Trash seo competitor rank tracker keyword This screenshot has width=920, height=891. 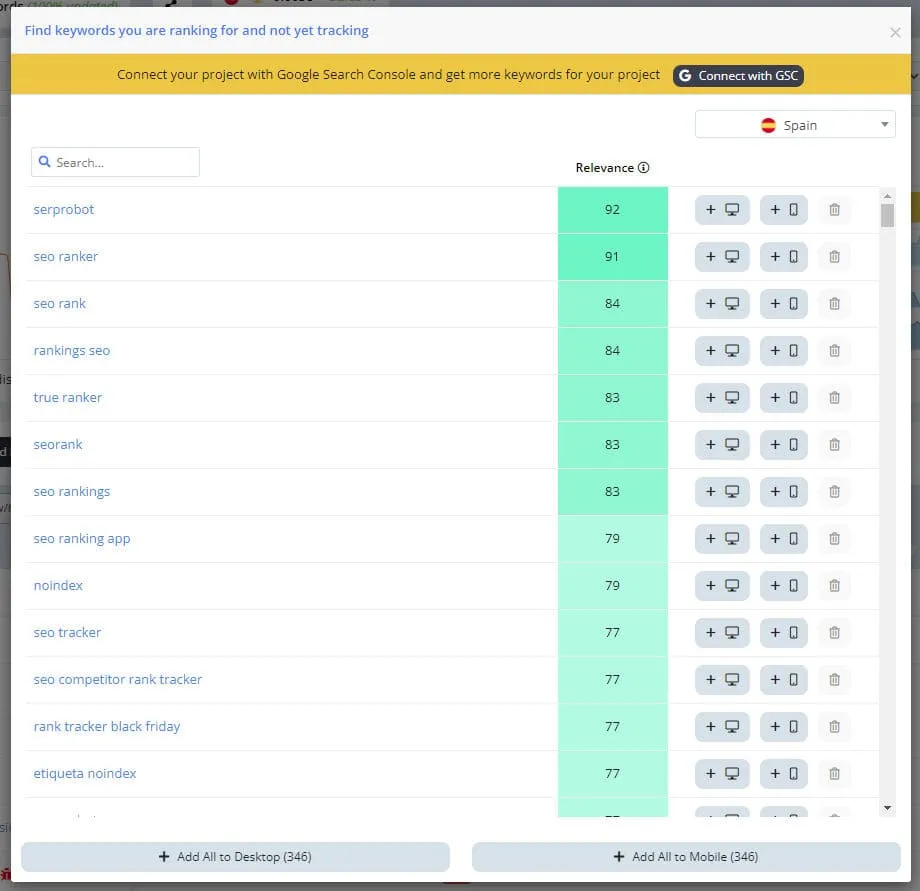click(834, 679)
